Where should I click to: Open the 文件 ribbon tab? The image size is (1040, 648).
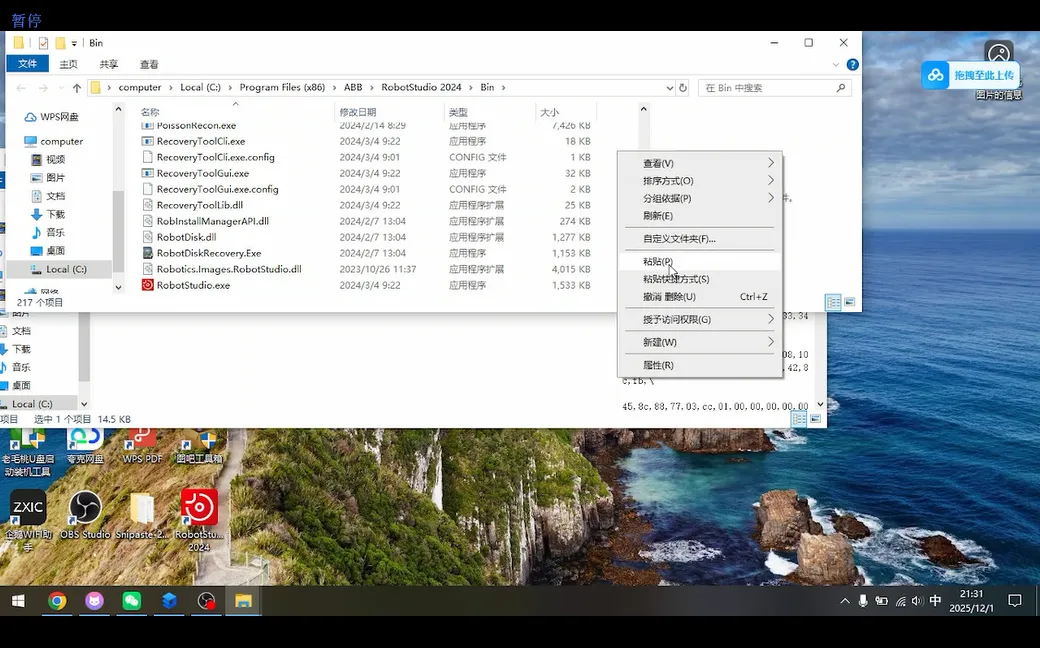[27, 64]
